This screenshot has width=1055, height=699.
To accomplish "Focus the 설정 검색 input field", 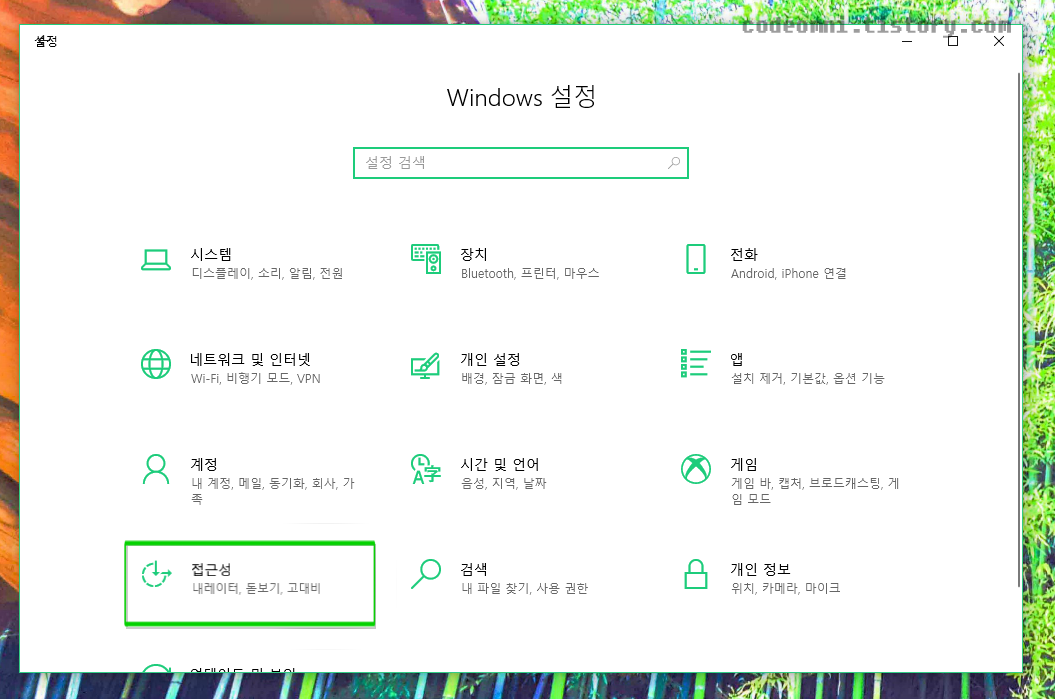I will (x=521, y=163).
